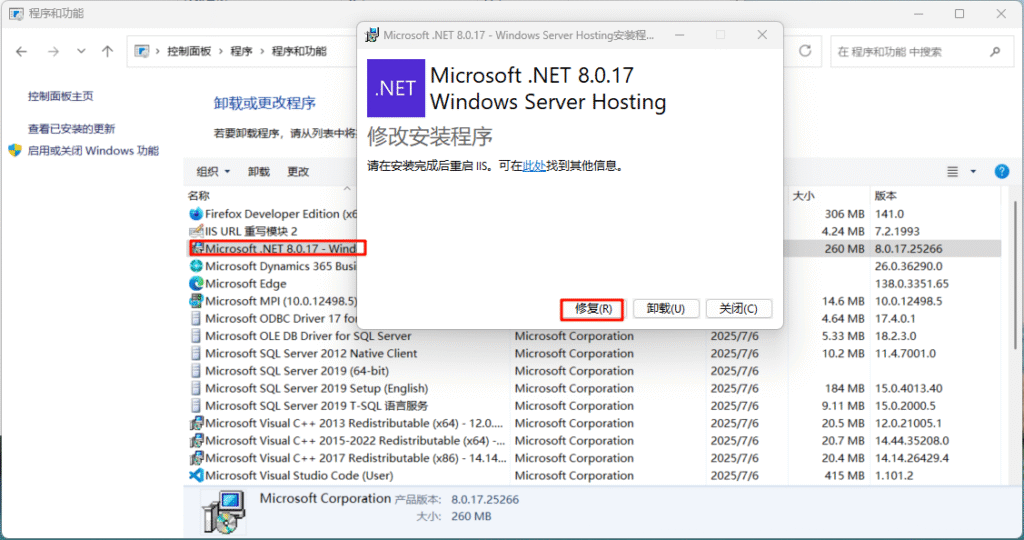1024x540 pixels.
Task: Click 控制面板 in the breadcrumb path
Action: [x=189, y=51]
